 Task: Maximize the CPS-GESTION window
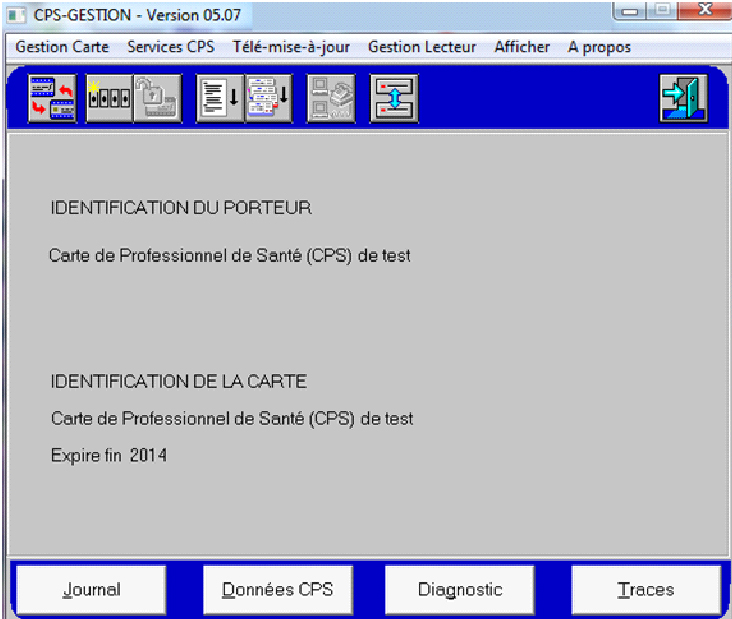tap(662, 11)
